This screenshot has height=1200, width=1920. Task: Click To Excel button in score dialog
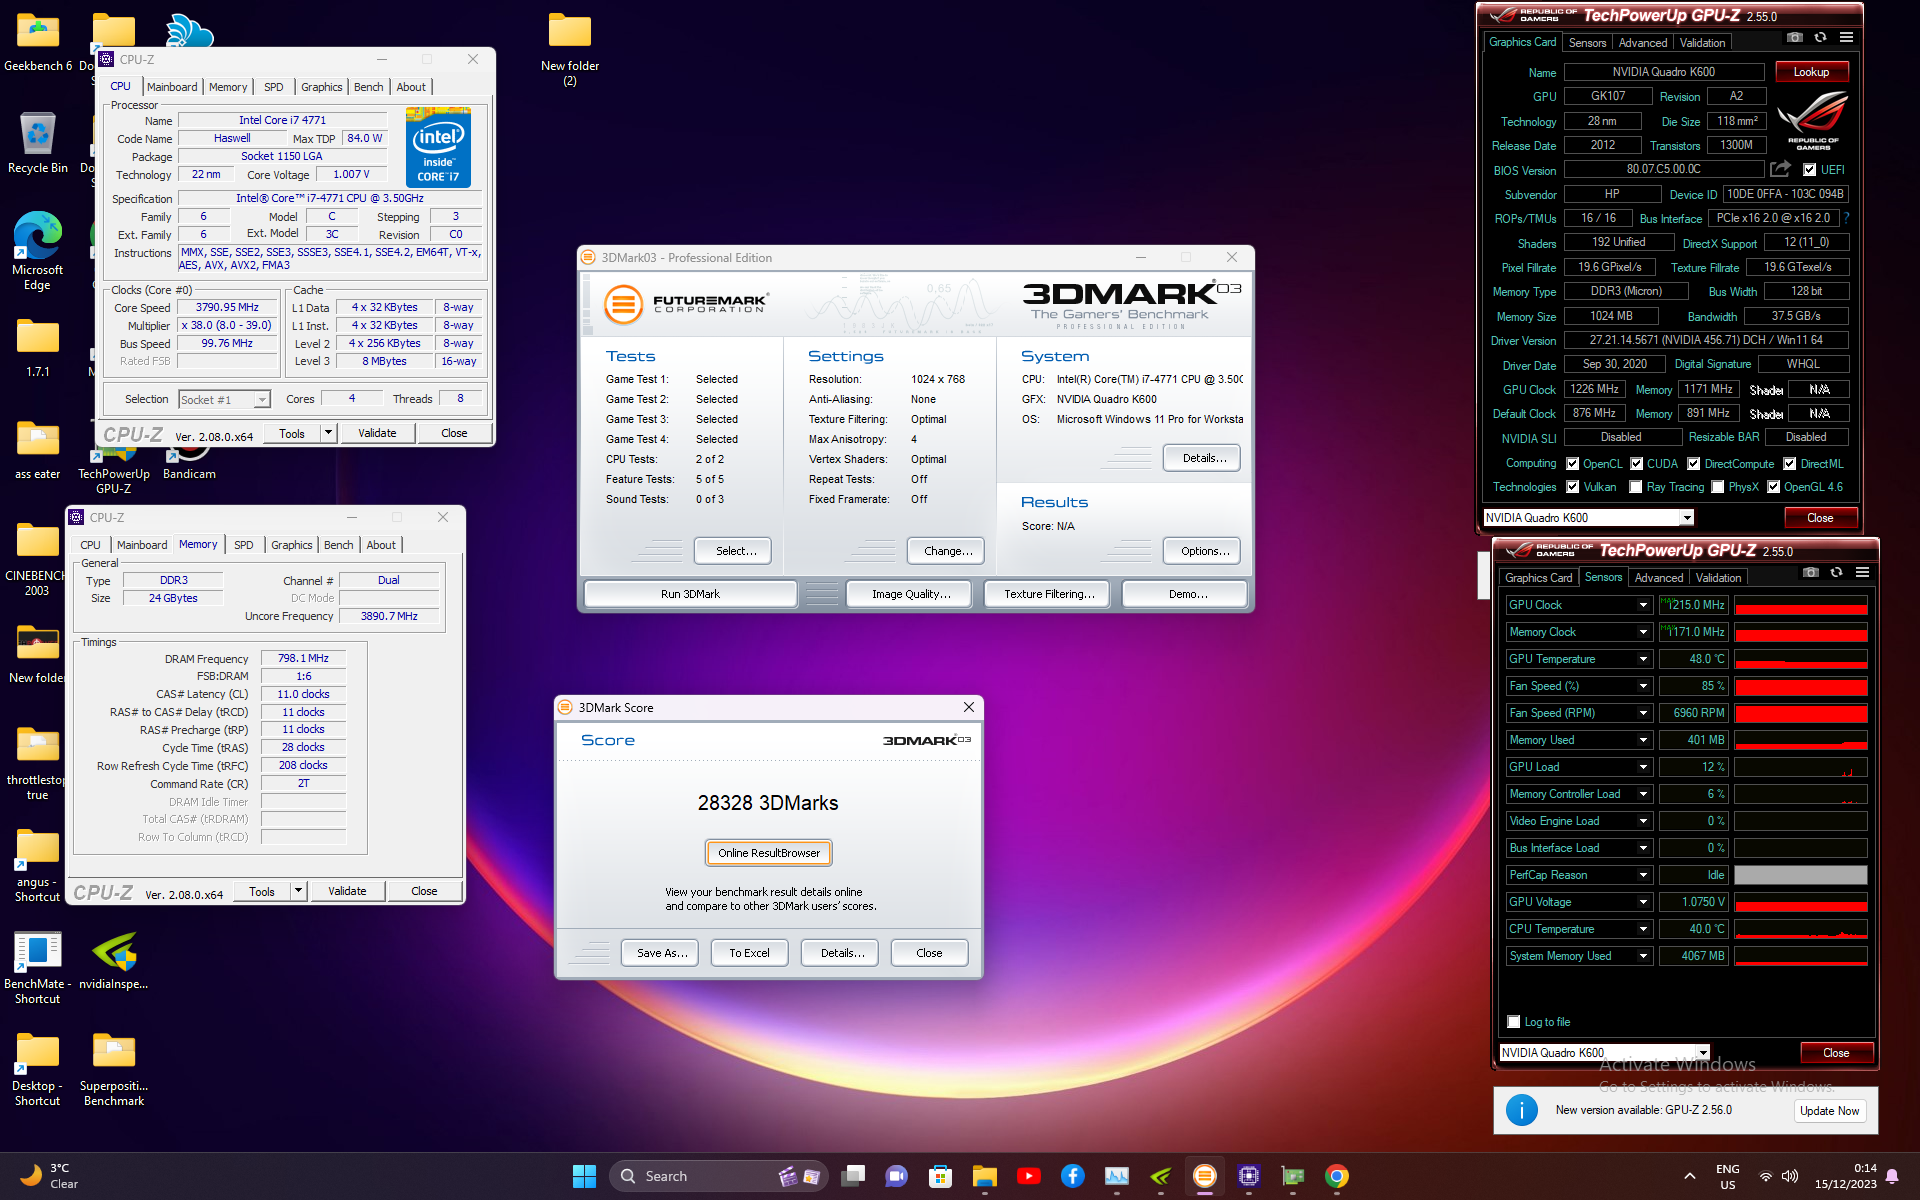[749, 953]
